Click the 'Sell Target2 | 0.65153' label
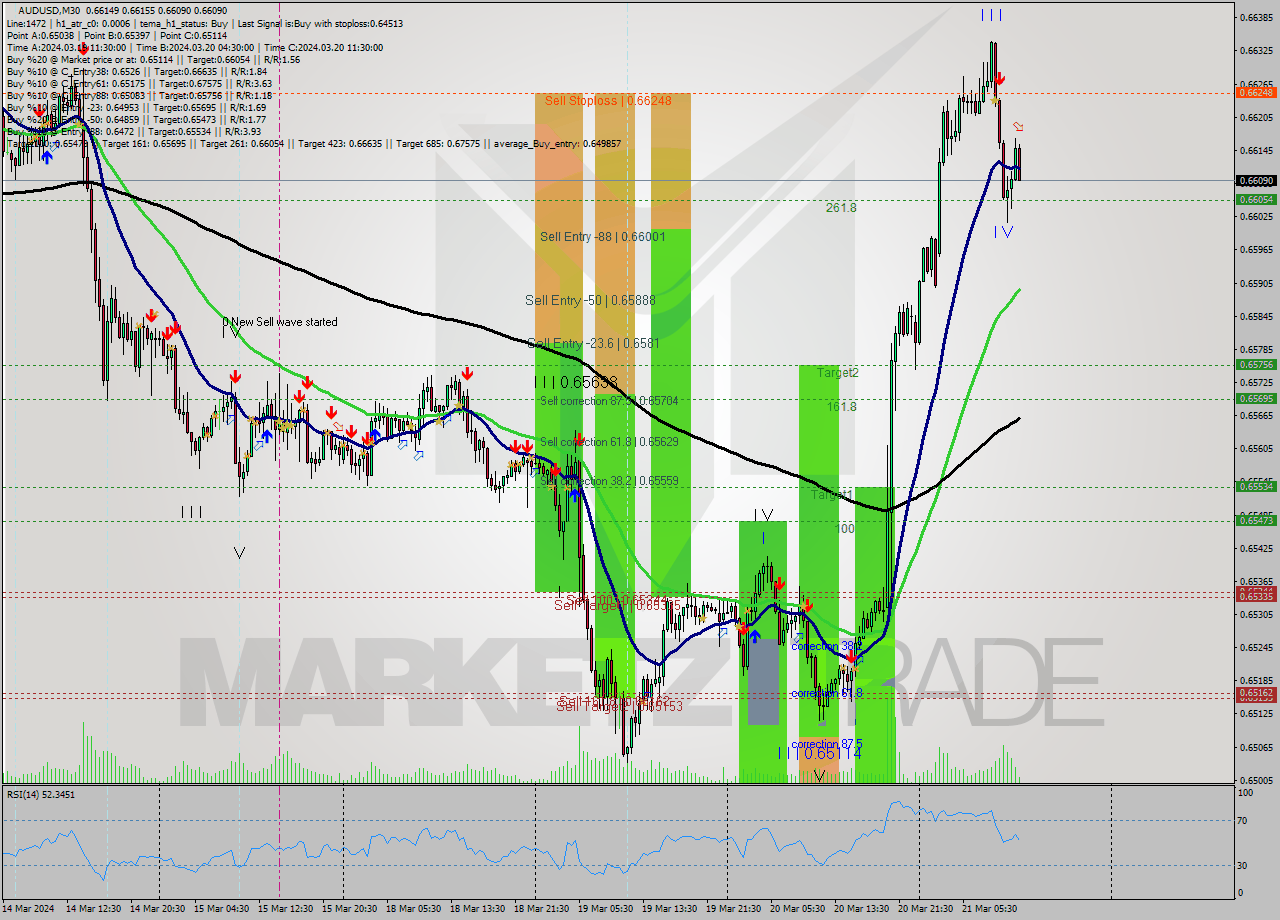Viewport: 1280px width, 920px height. (x=620, y=706)
